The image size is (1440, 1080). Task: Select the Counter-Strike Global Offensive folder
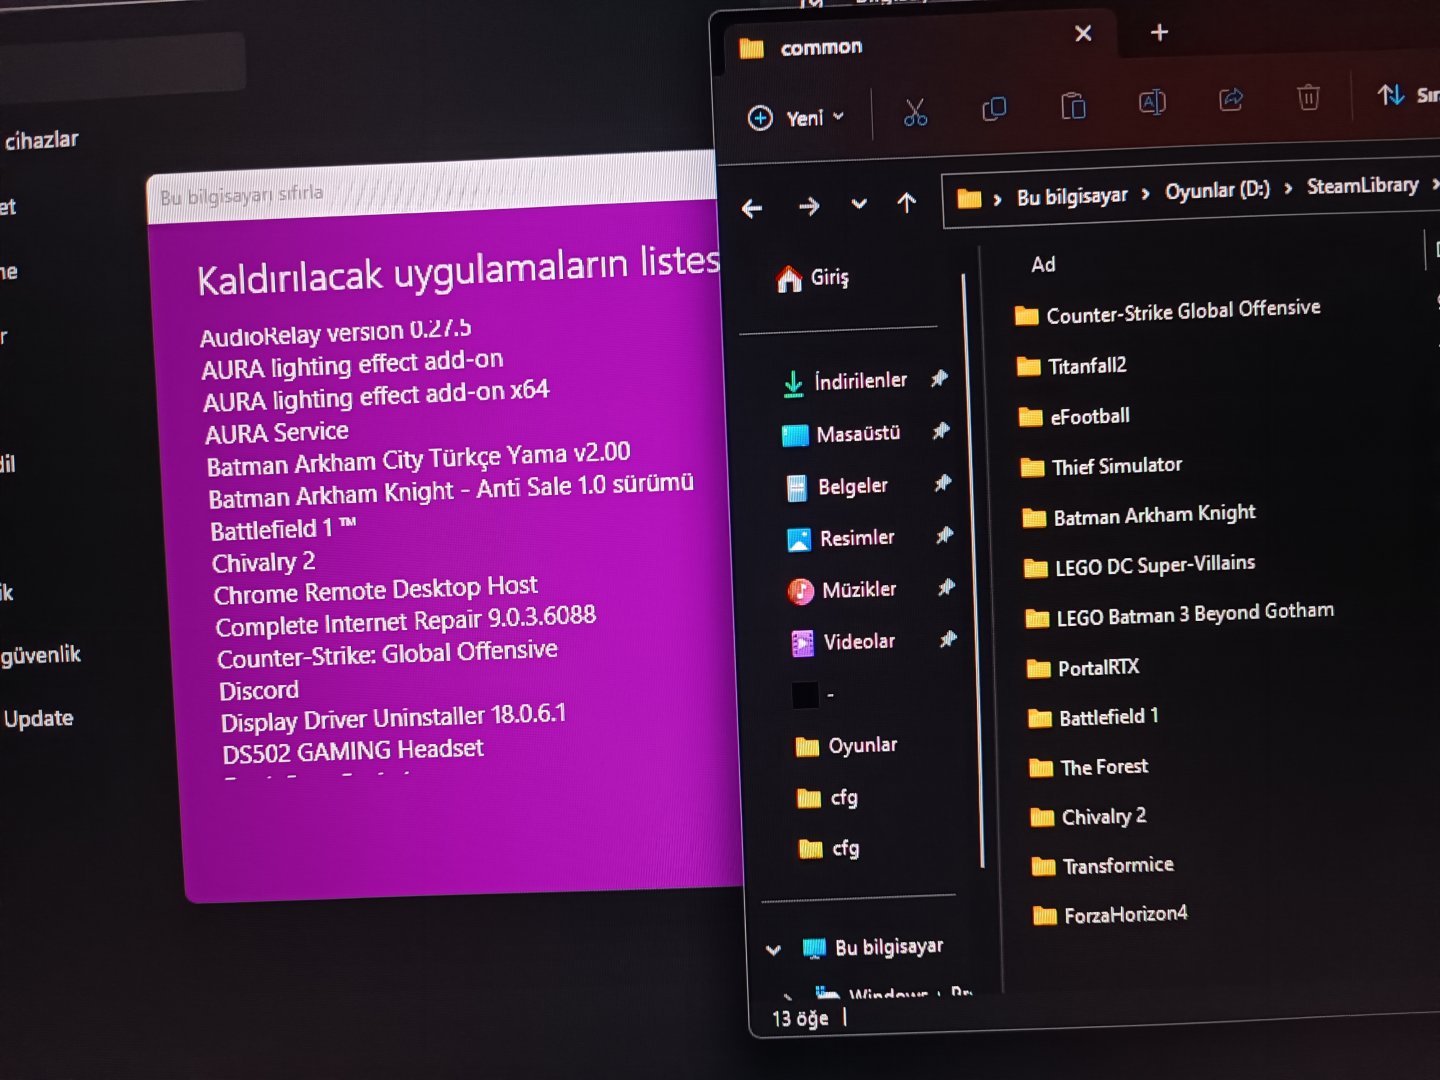pyautogui.click(x=1168, y=312)
